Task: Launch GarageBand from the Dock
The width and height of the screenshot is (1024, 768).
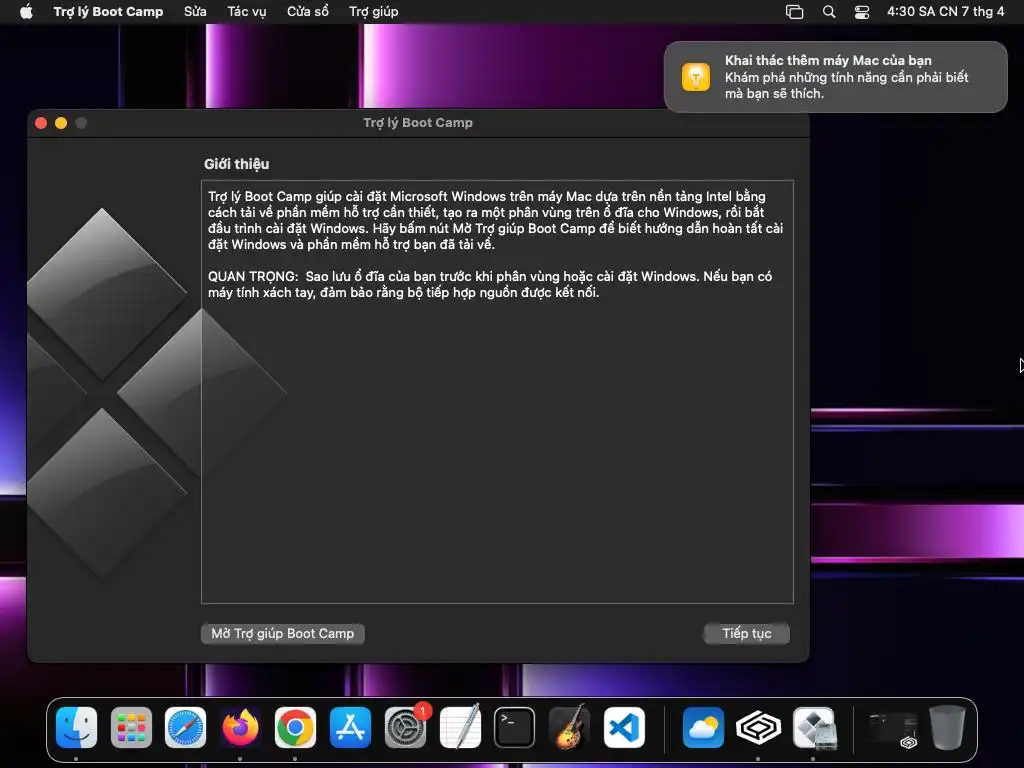Action: tap(569, 728)
